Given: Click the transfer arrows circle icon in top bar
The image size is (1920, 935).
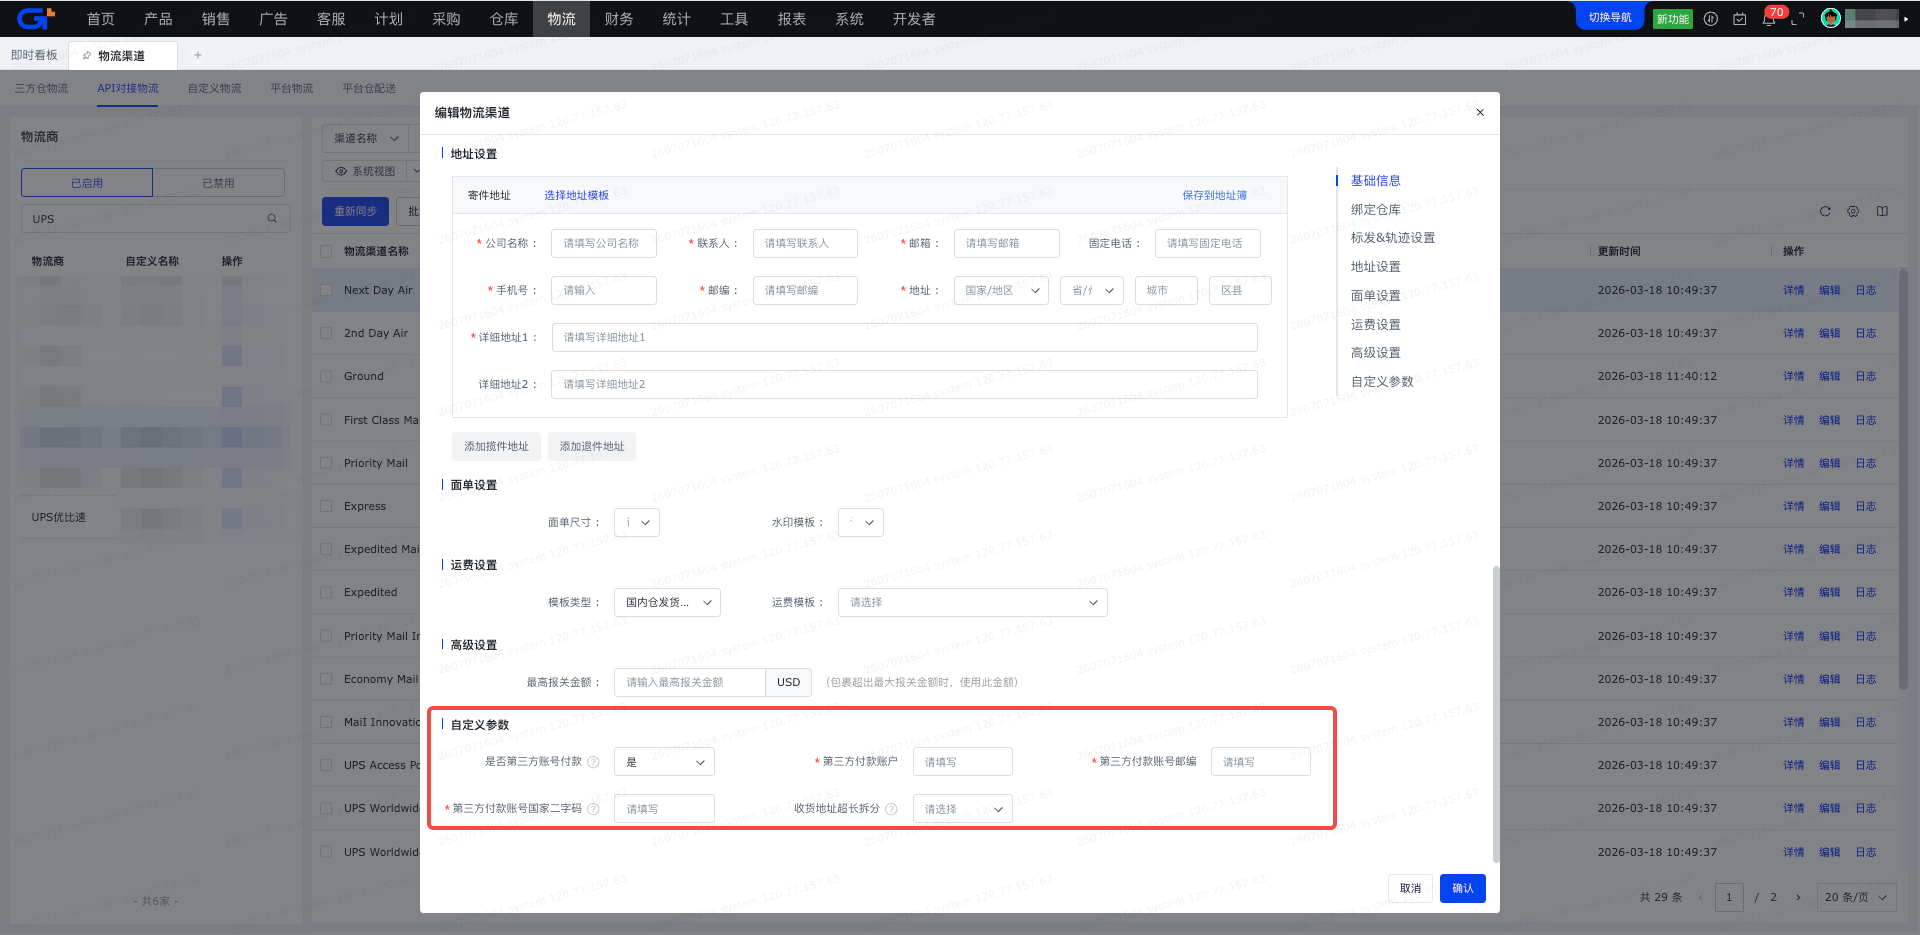Looking at the screenshot, I should pos(1711,18).
